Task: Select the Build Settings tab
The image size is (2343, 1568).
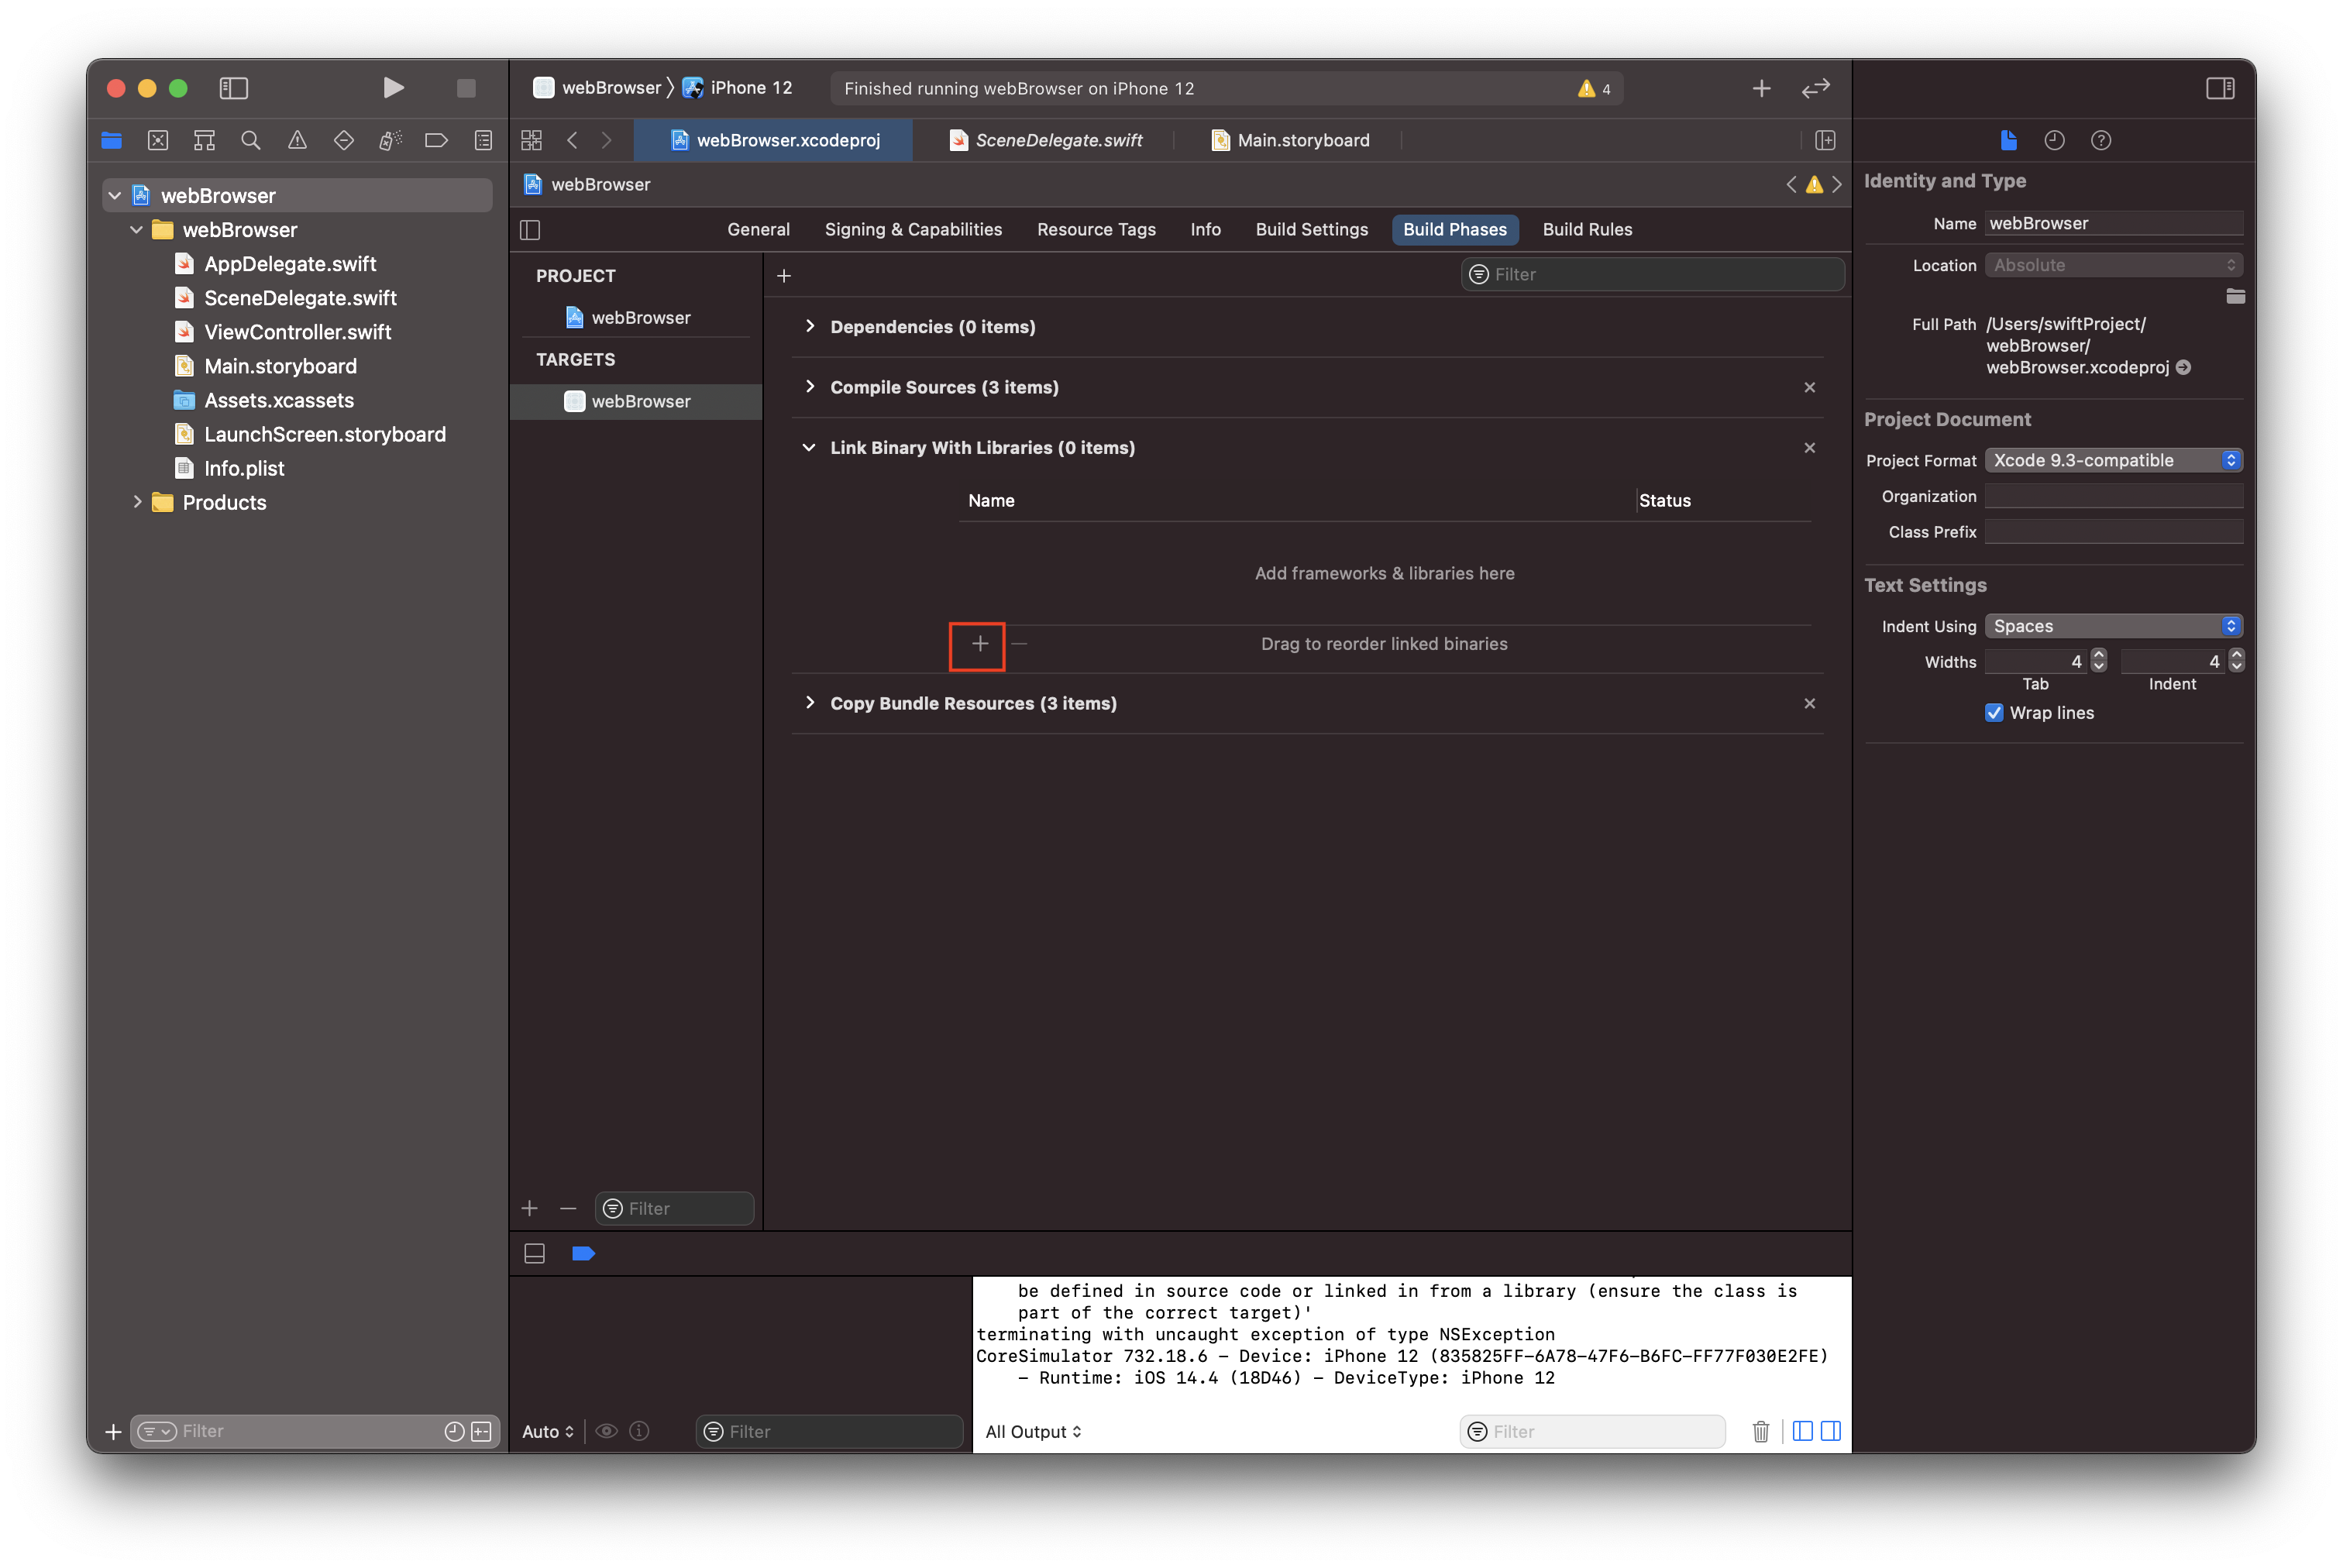Action: pyautogui.click(x=1311, y=229)
